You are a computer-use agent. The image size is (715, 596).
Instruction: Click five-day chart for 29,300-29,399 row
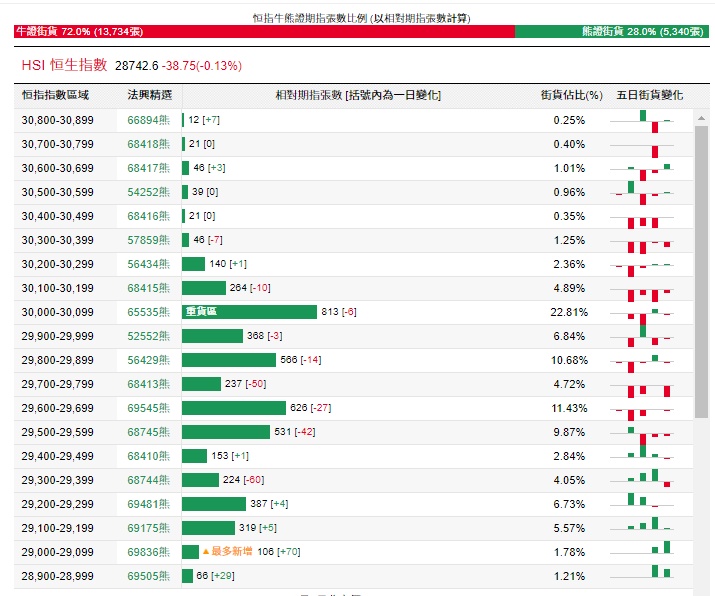click(642, 480)
